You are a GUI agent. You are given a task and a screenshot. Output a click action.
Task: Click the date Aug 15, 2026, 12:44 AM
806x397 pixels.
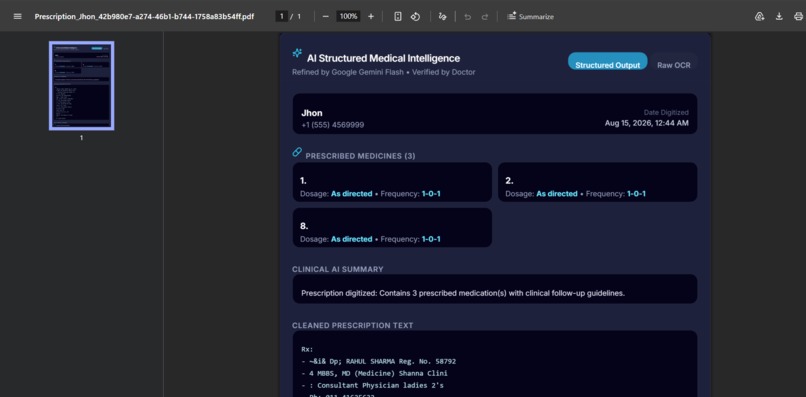[646, 123]
